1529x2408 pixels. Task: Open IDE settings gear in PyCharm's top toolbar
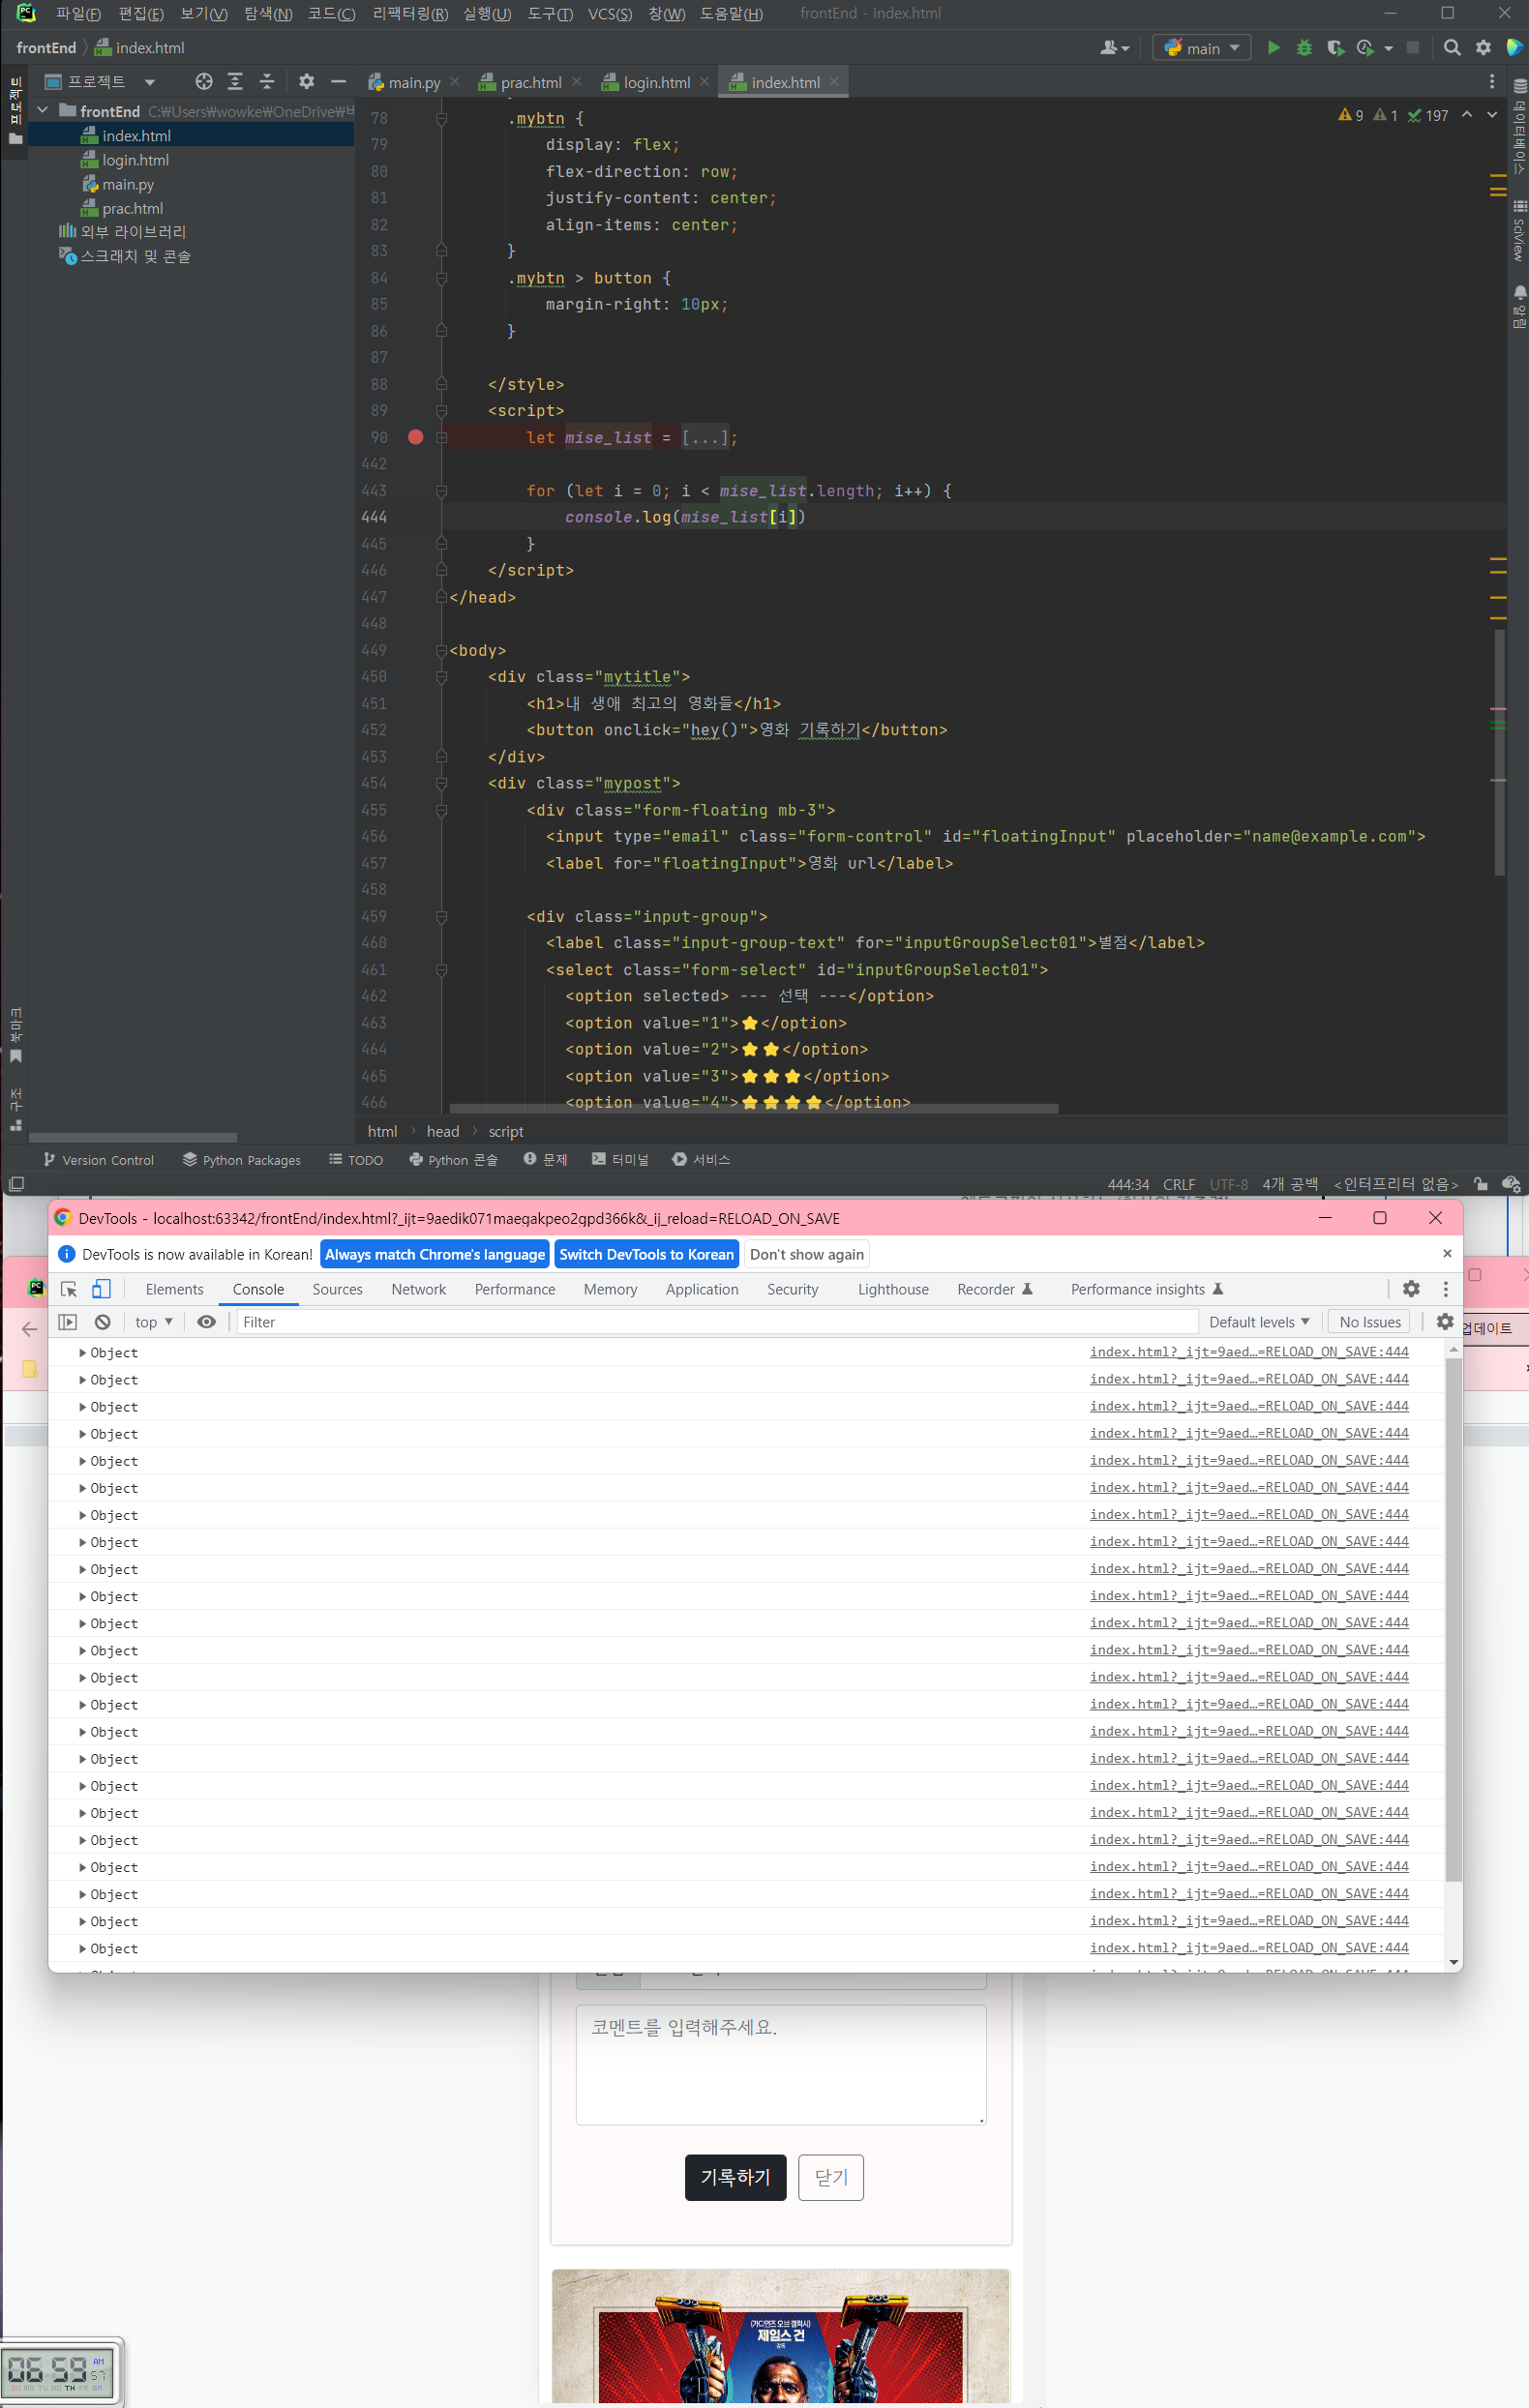1483,47
